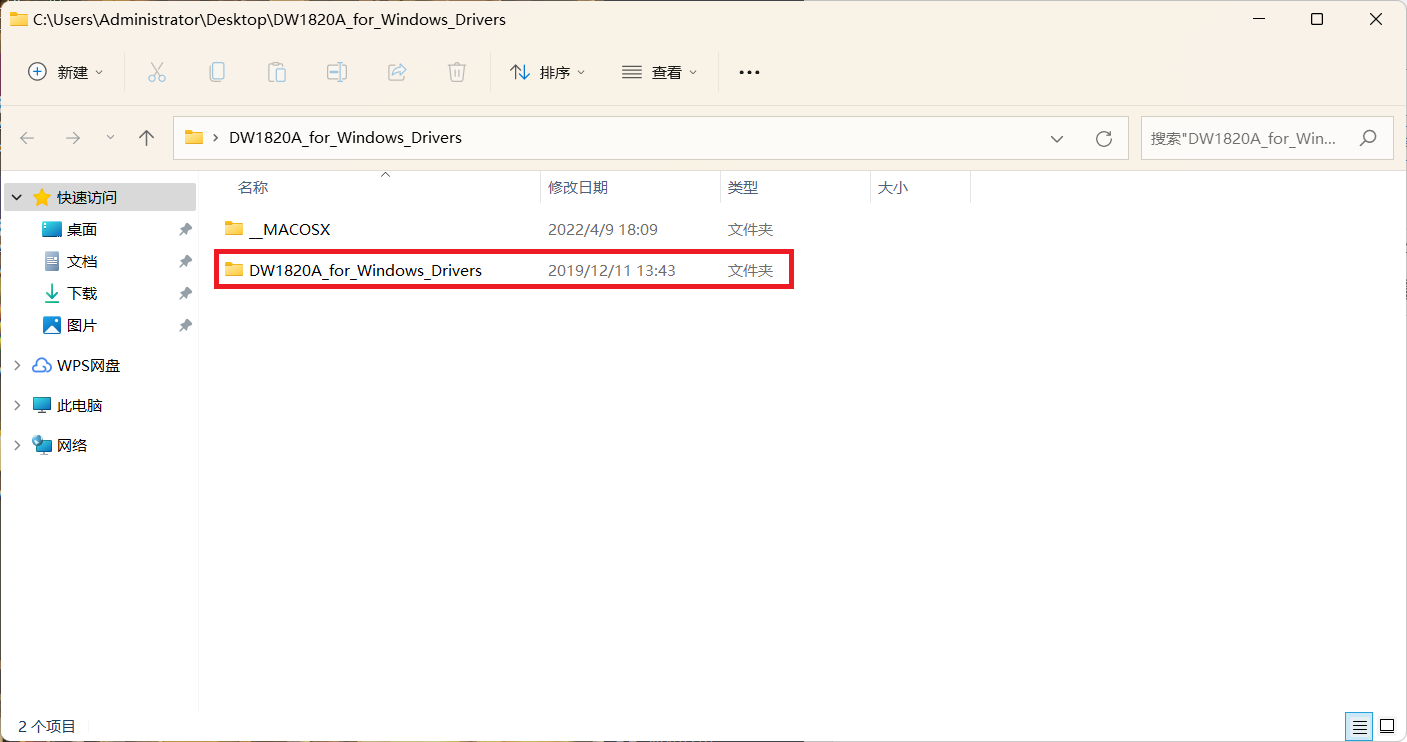Open the 查看 view menu
The width and height of the screenshot is (1407, 742).
pos(660,72)
